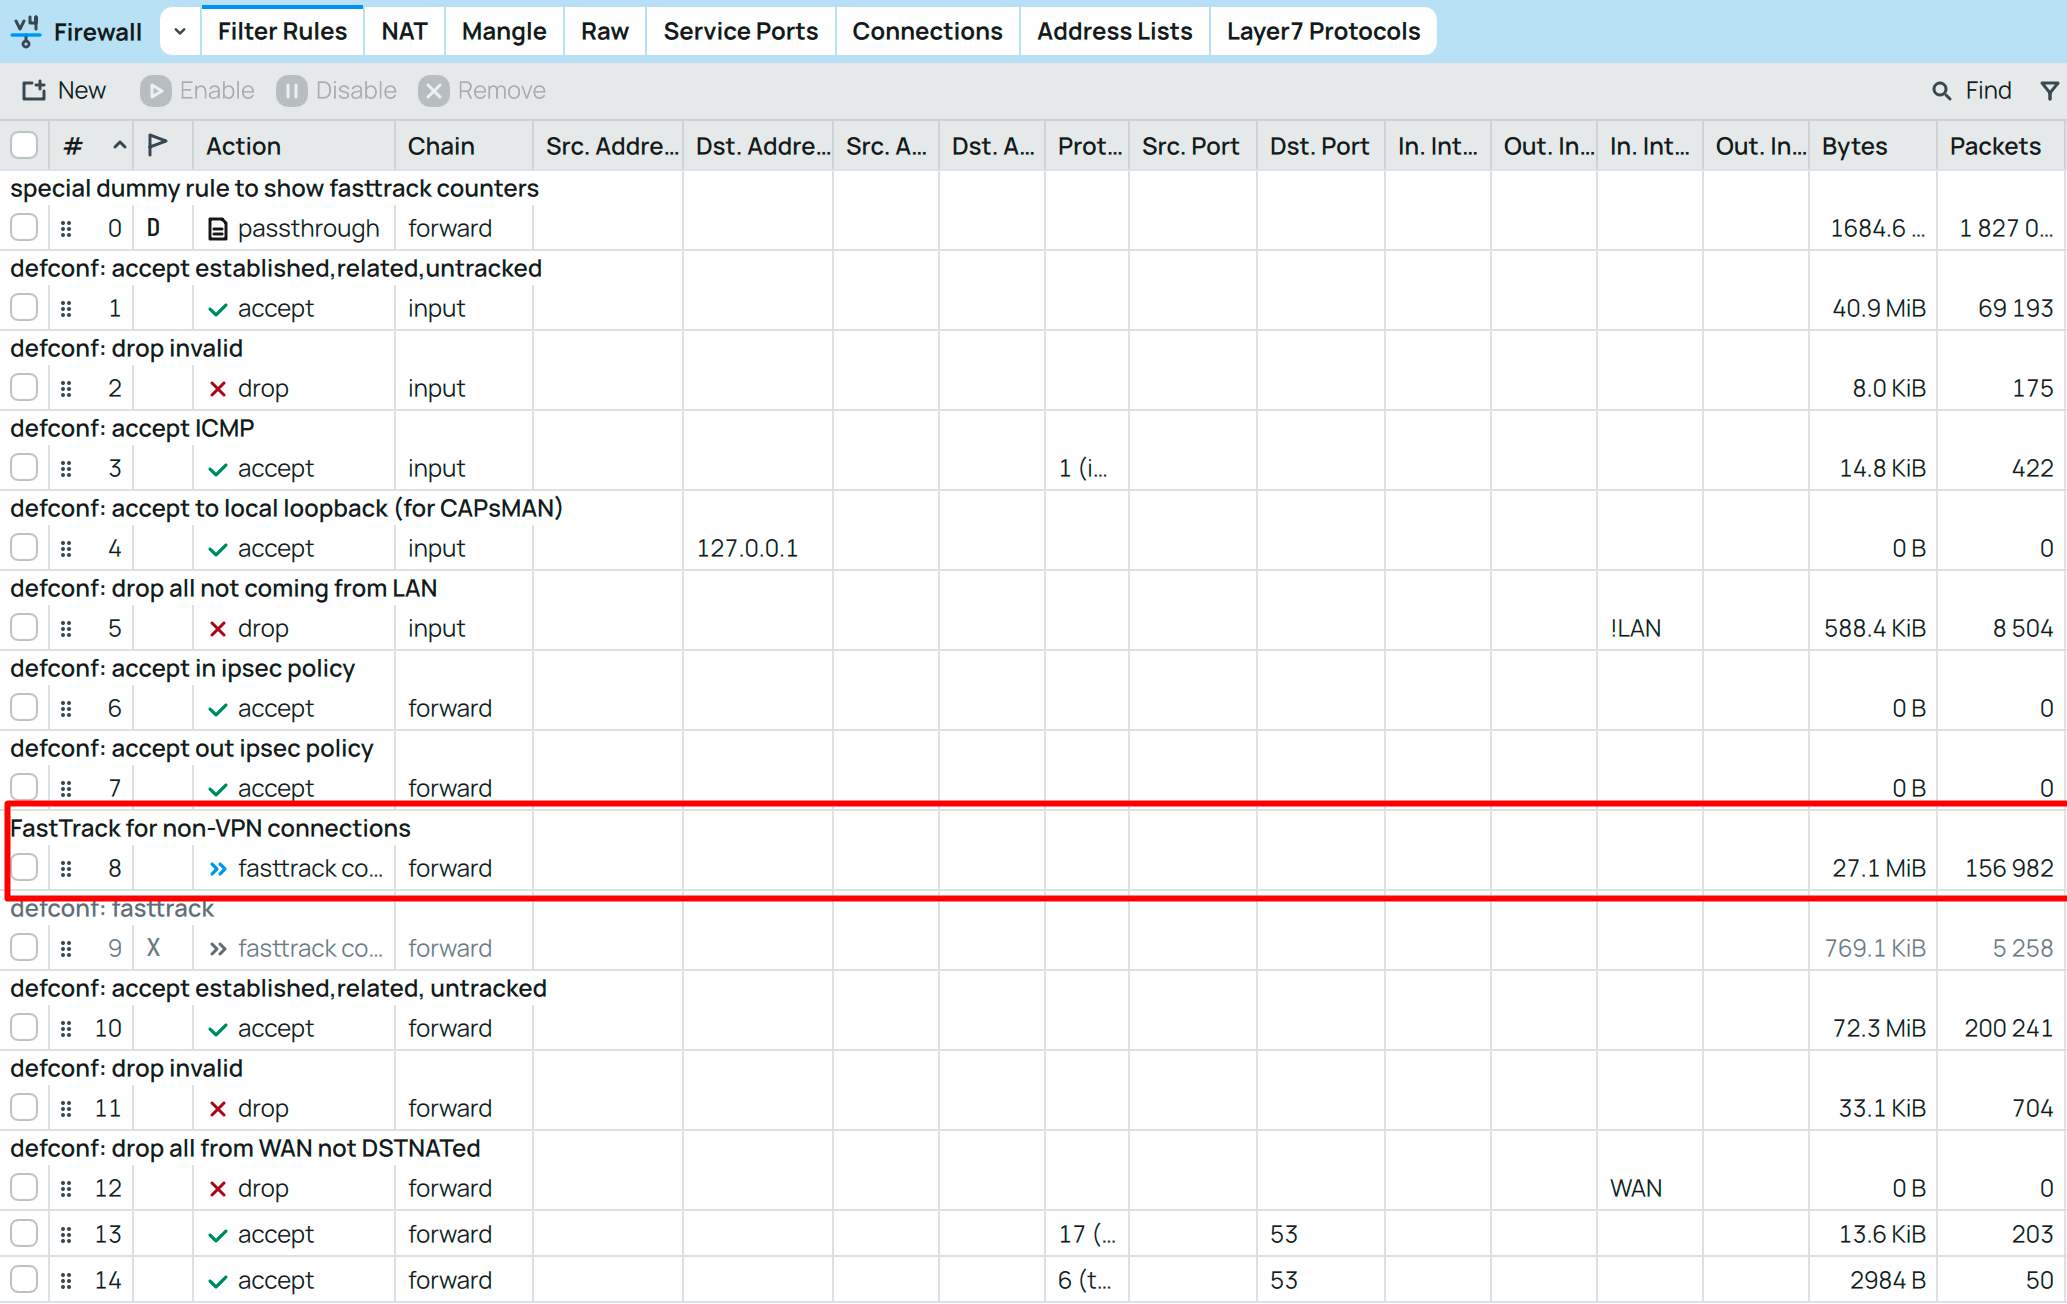Click the Disable button
Viewport: 2067px width, 1304px height.
[337, 90]
